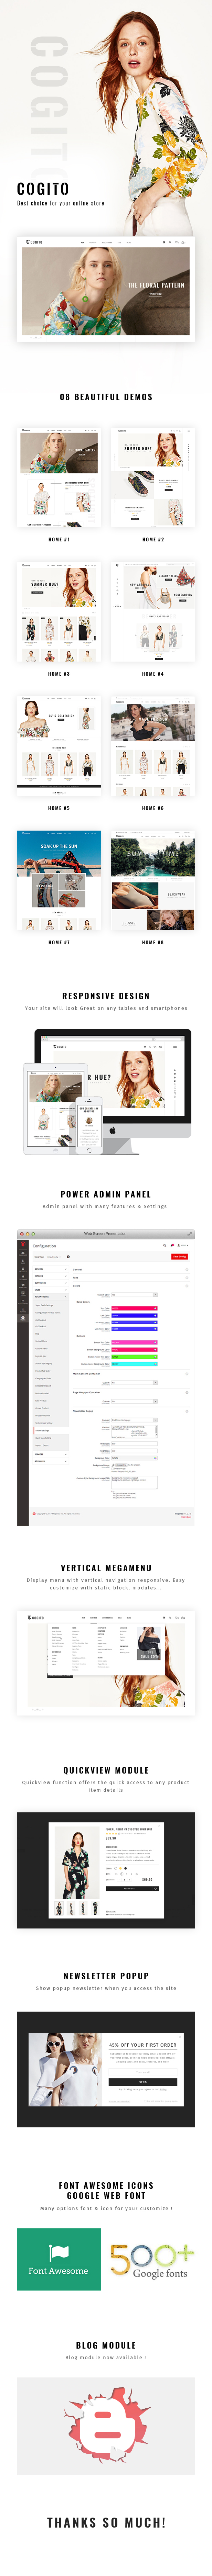Click the iMac screen in responsive mockup

click(113, 1075)
